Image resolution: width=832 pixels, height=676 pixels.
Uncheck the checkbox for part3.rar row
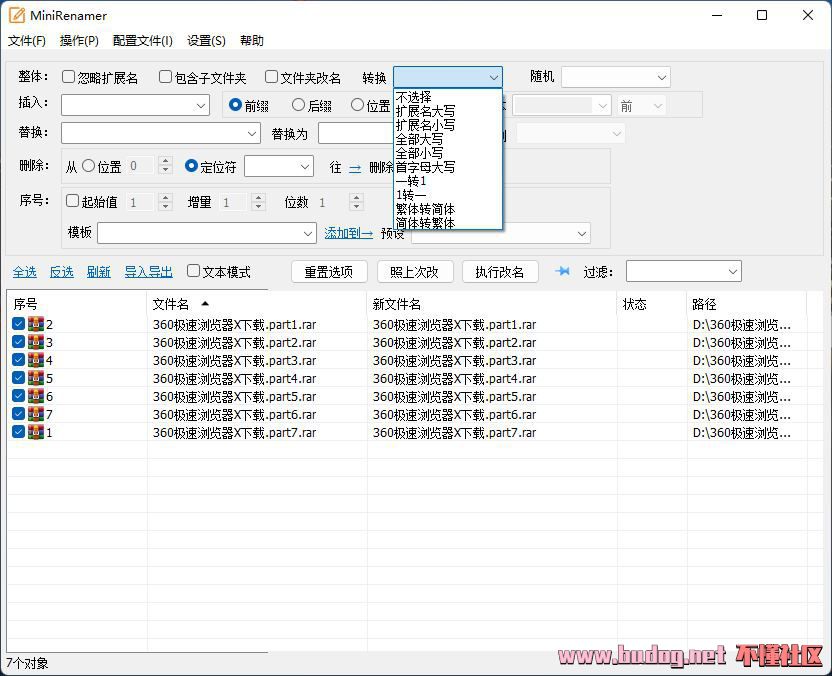(x=19, y=360)
